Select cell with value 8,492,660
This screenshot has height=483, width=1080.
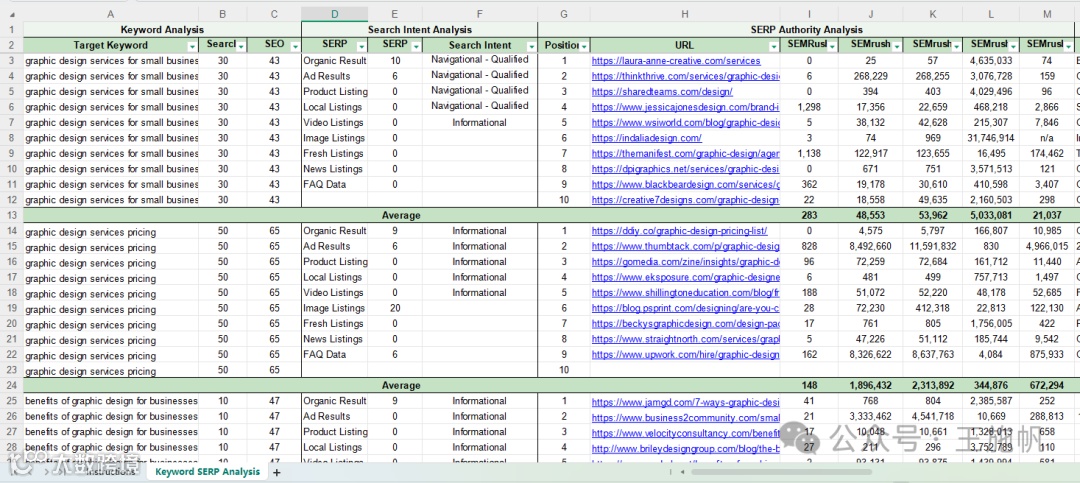tap(870, 247)
